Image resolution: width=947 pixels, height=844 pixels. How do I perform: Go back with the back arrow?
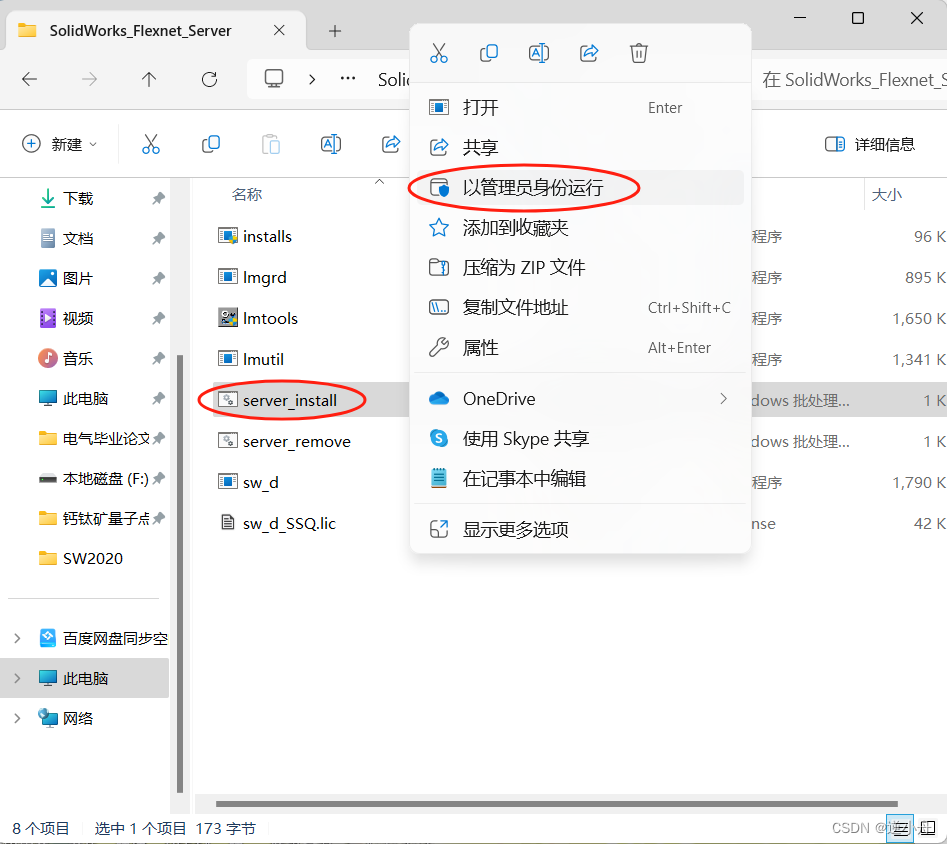coord(30,79)
